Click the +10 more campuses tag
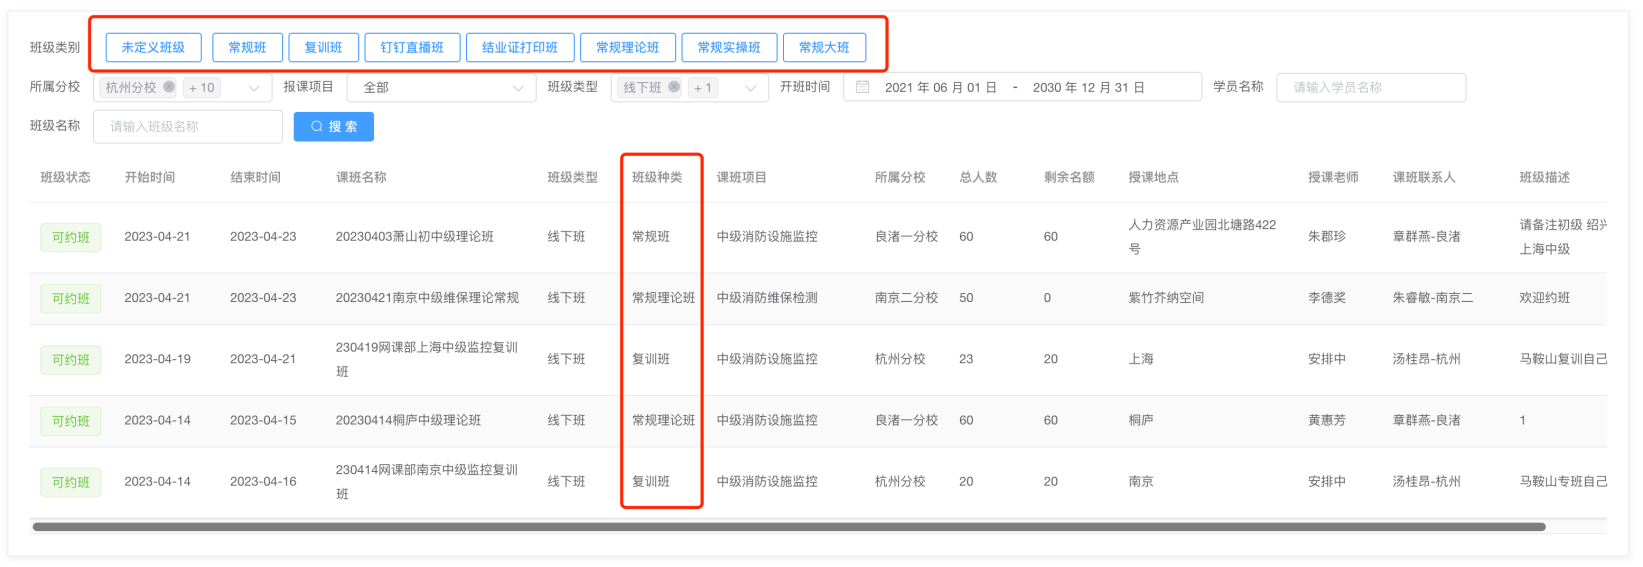Image resolution: width=1643 pixels, height=567 pixels. (x=202, y=88)
